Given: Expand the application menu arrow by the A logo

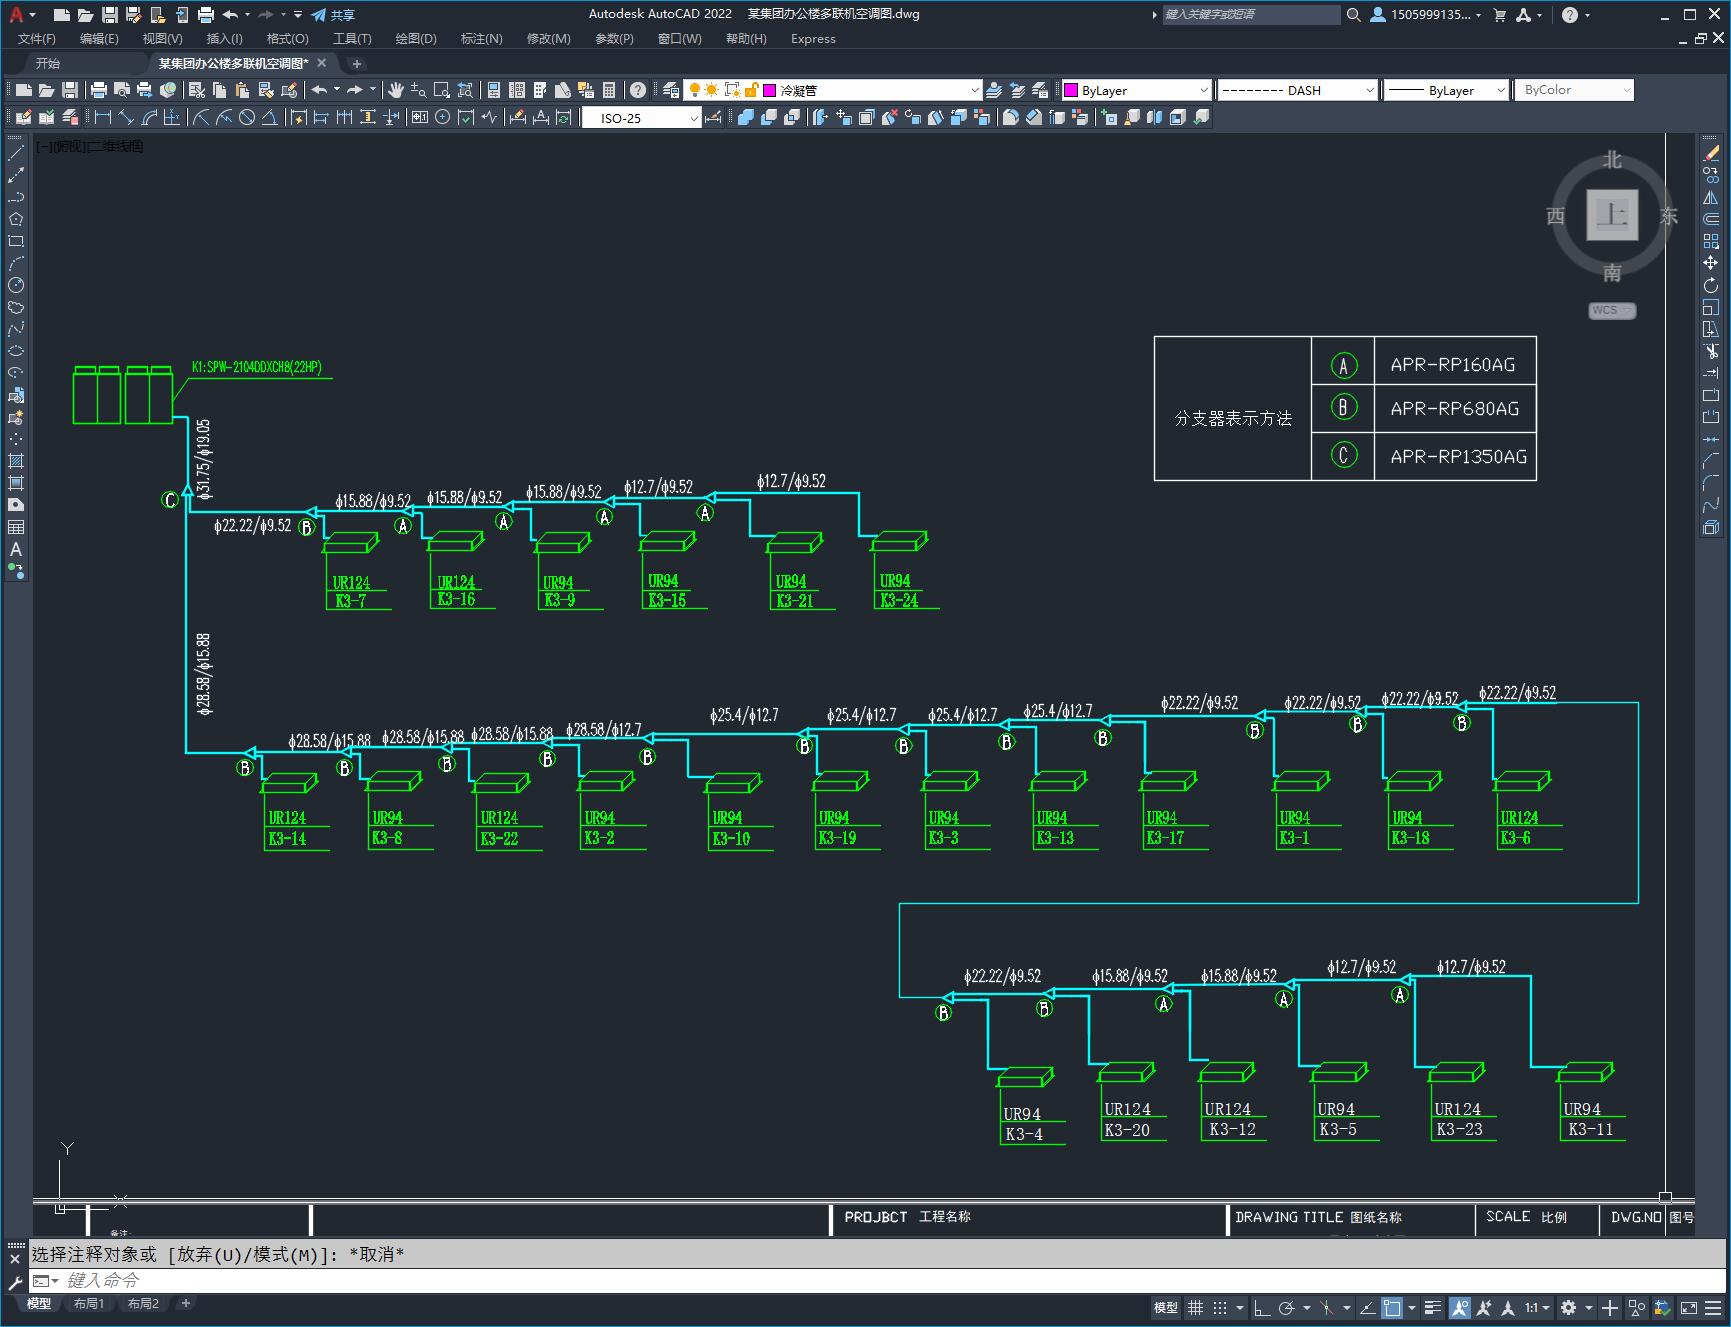Looking at the screenshot, I should pos(33,15).
